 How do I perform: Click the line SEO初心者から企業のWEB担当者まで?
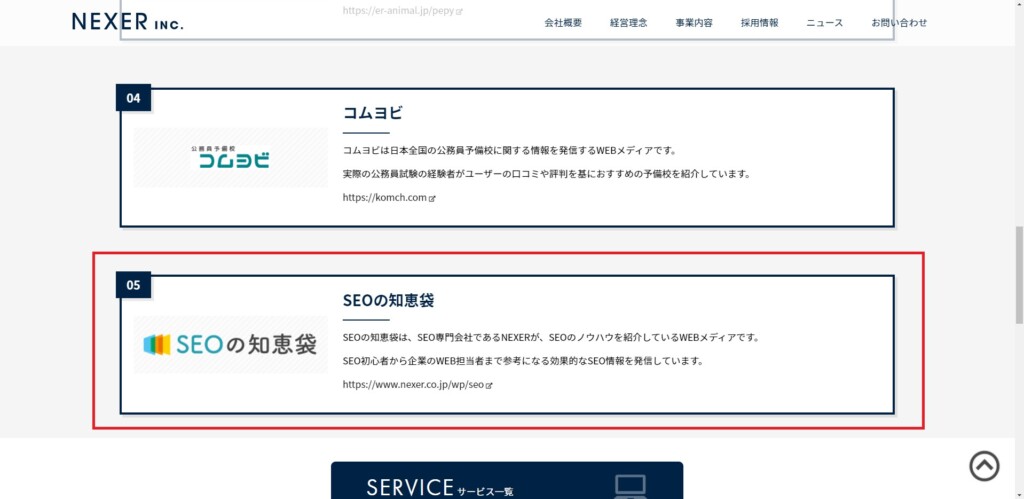[x=523, y=361]
